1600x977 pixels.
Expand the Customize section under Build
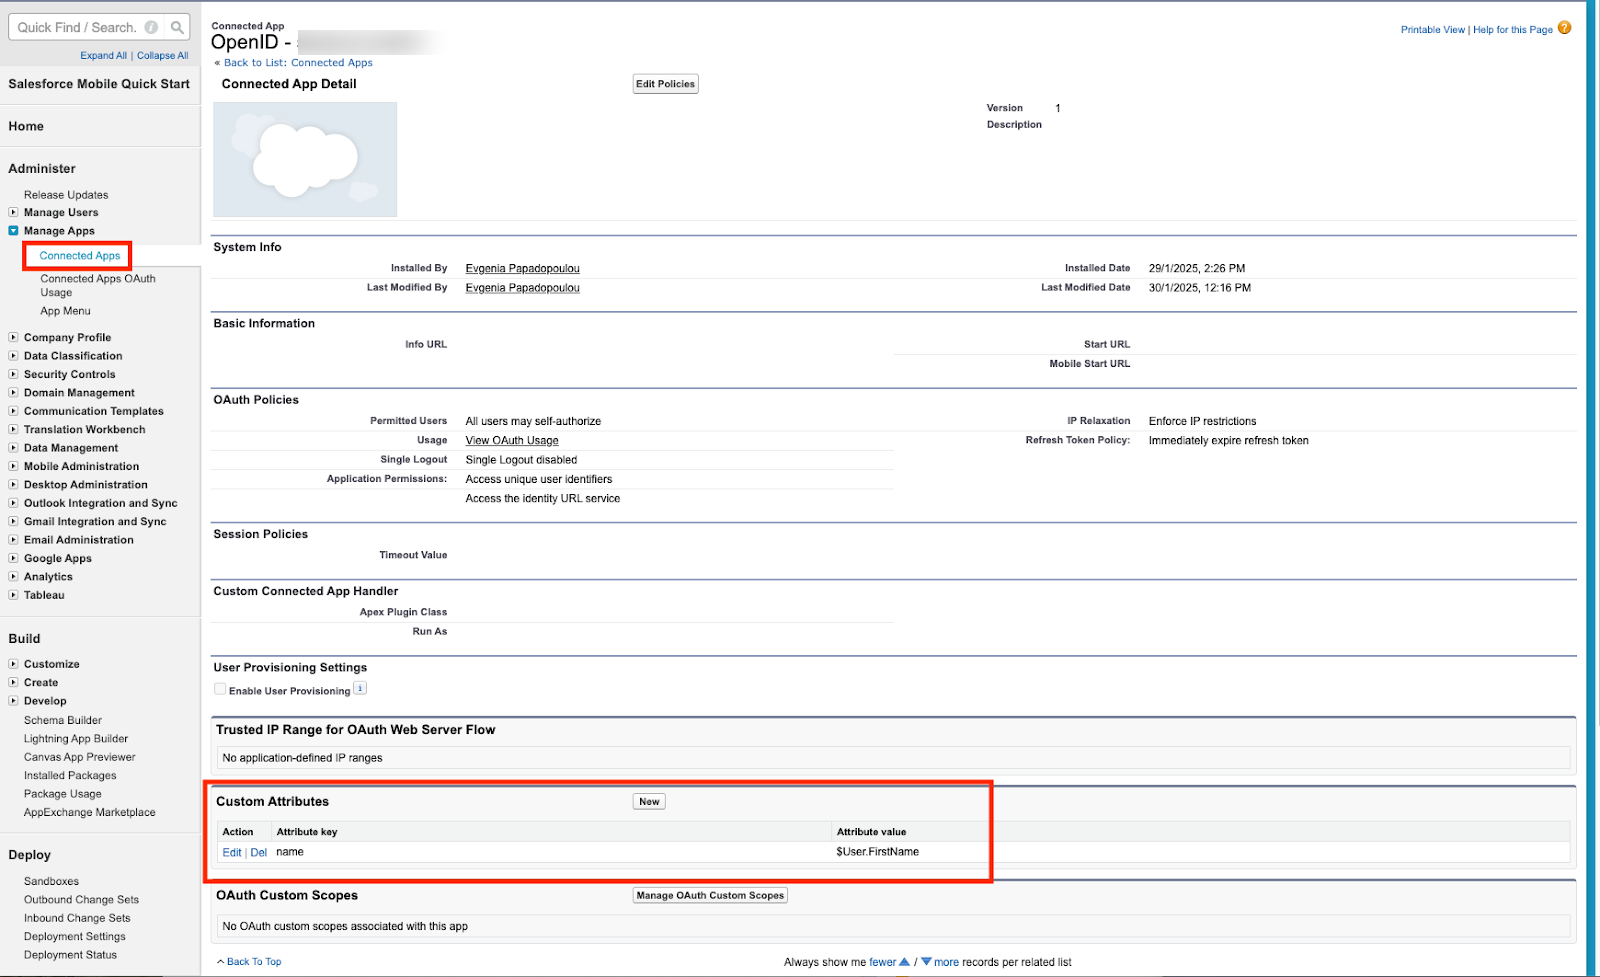tap(13, 663)
